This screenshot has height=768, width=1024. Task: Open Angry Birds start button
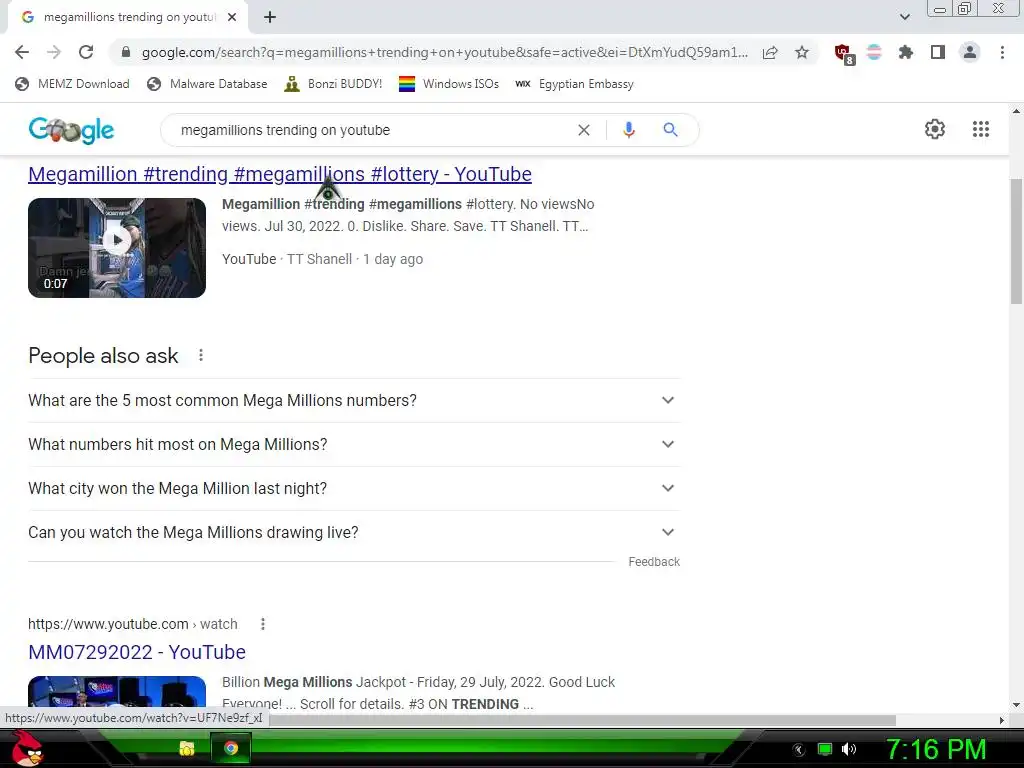27,748
